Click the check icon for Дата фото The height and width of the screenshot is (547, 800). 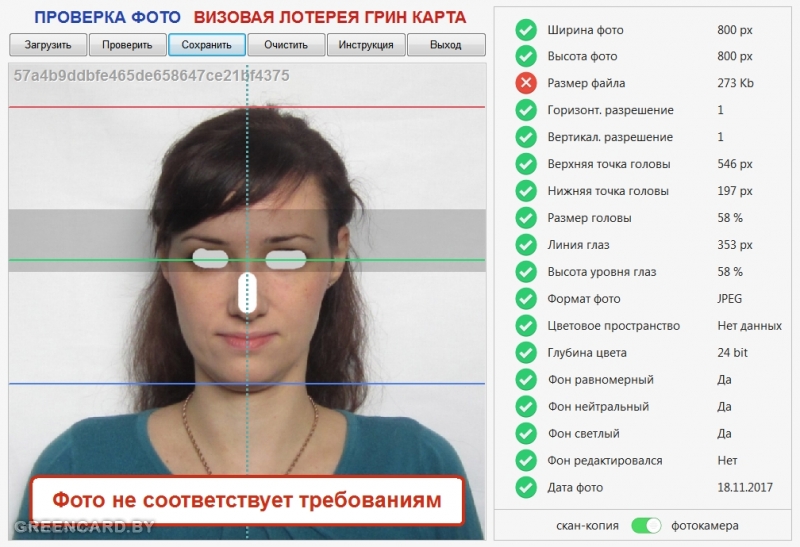(526, 487)
